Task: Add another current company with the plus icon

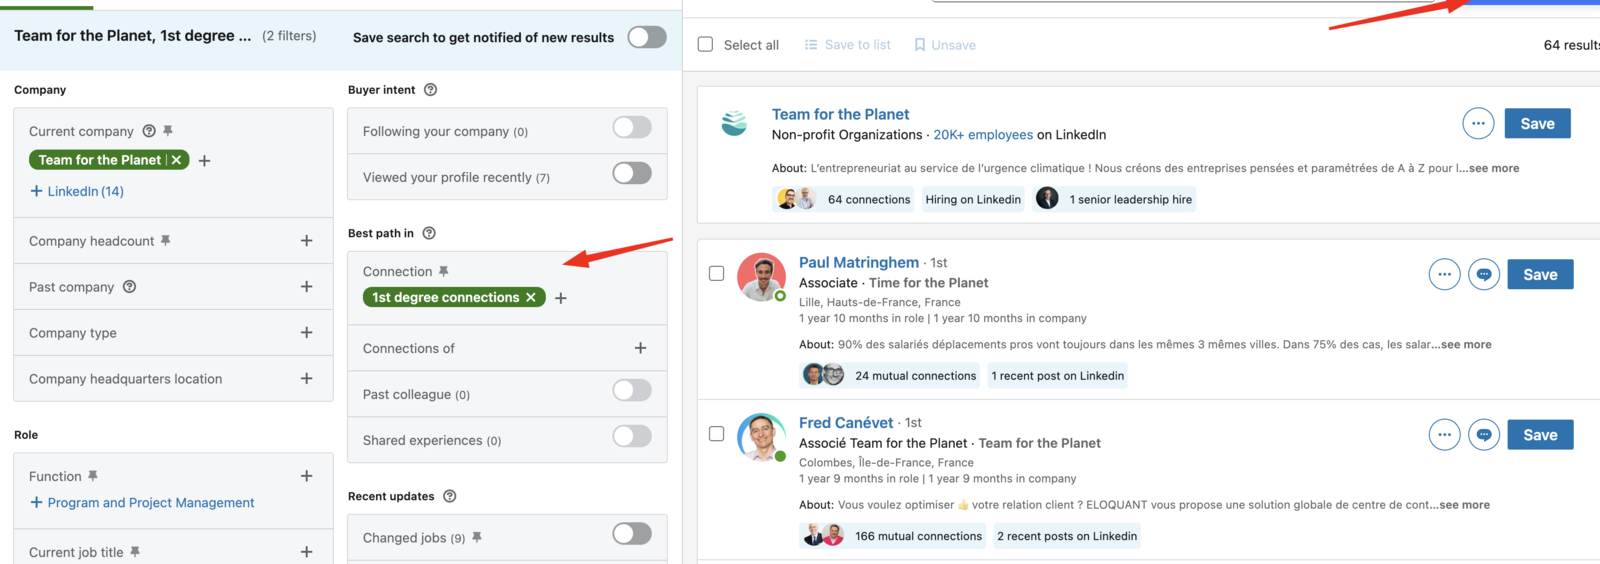Action: [204, 160]
